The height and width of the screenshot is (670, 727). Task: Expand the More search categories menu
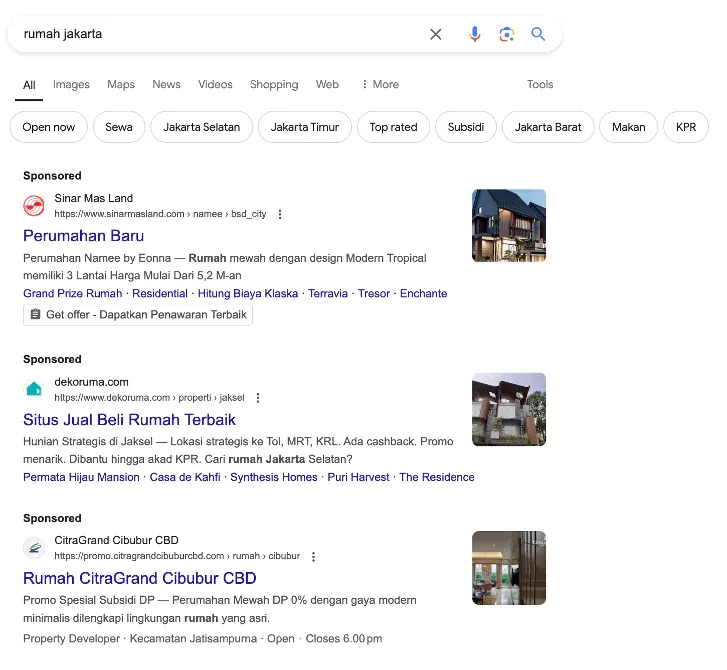coord(380,84)
